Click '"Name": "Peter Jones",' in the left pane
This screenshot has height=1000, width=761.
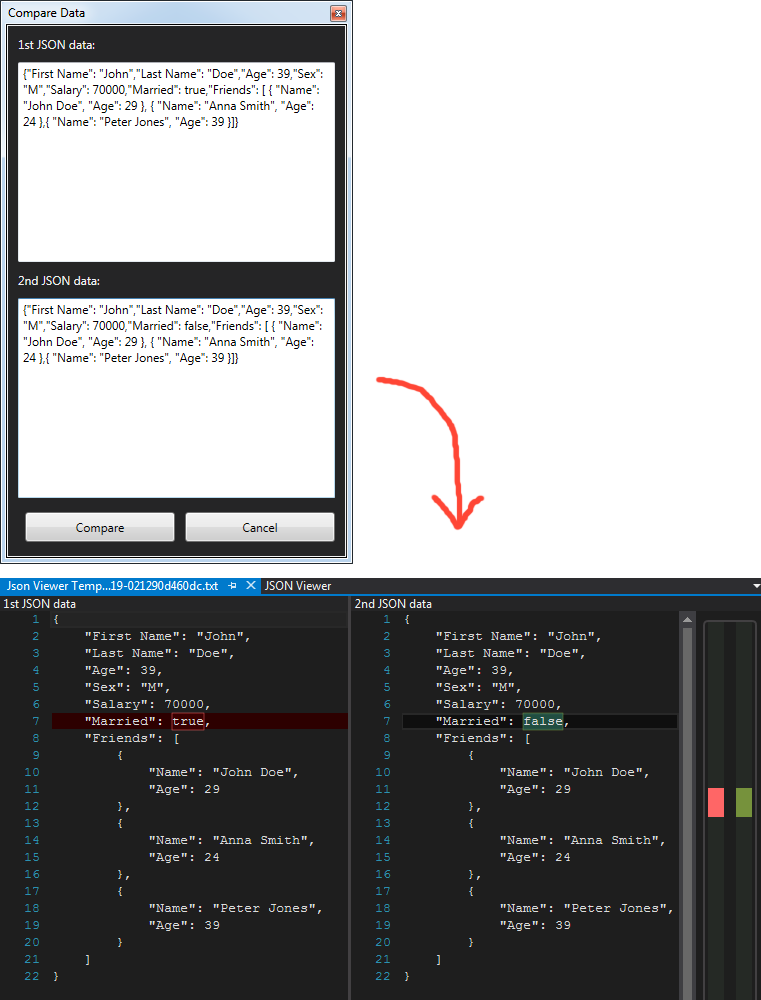[235, 908]
